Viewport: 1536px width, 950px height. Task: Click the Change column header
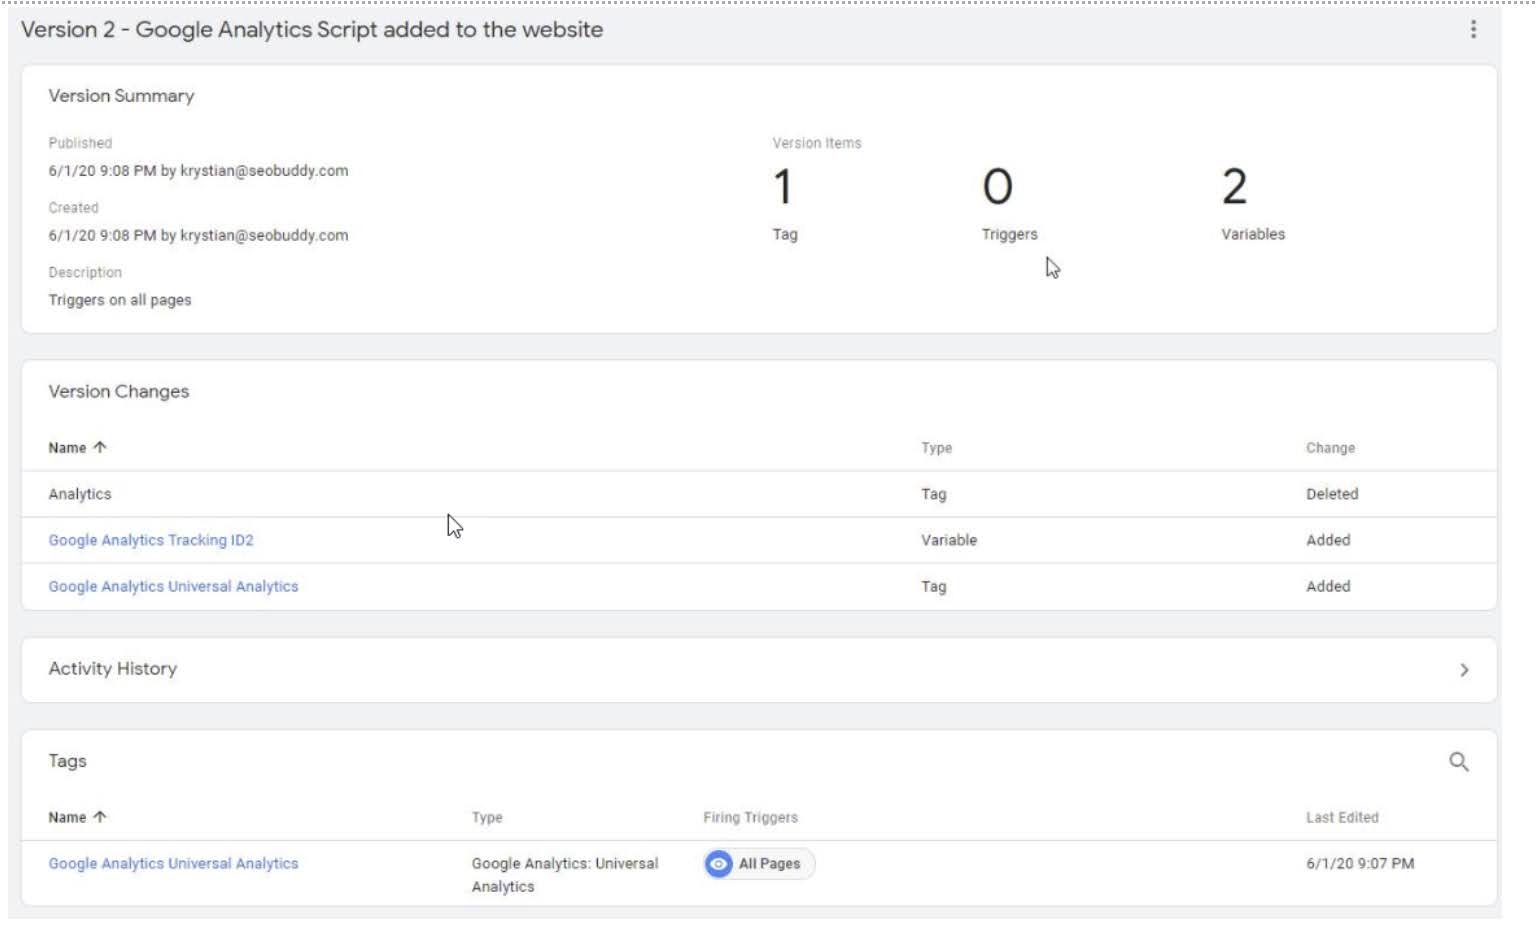coord(1330,448)
